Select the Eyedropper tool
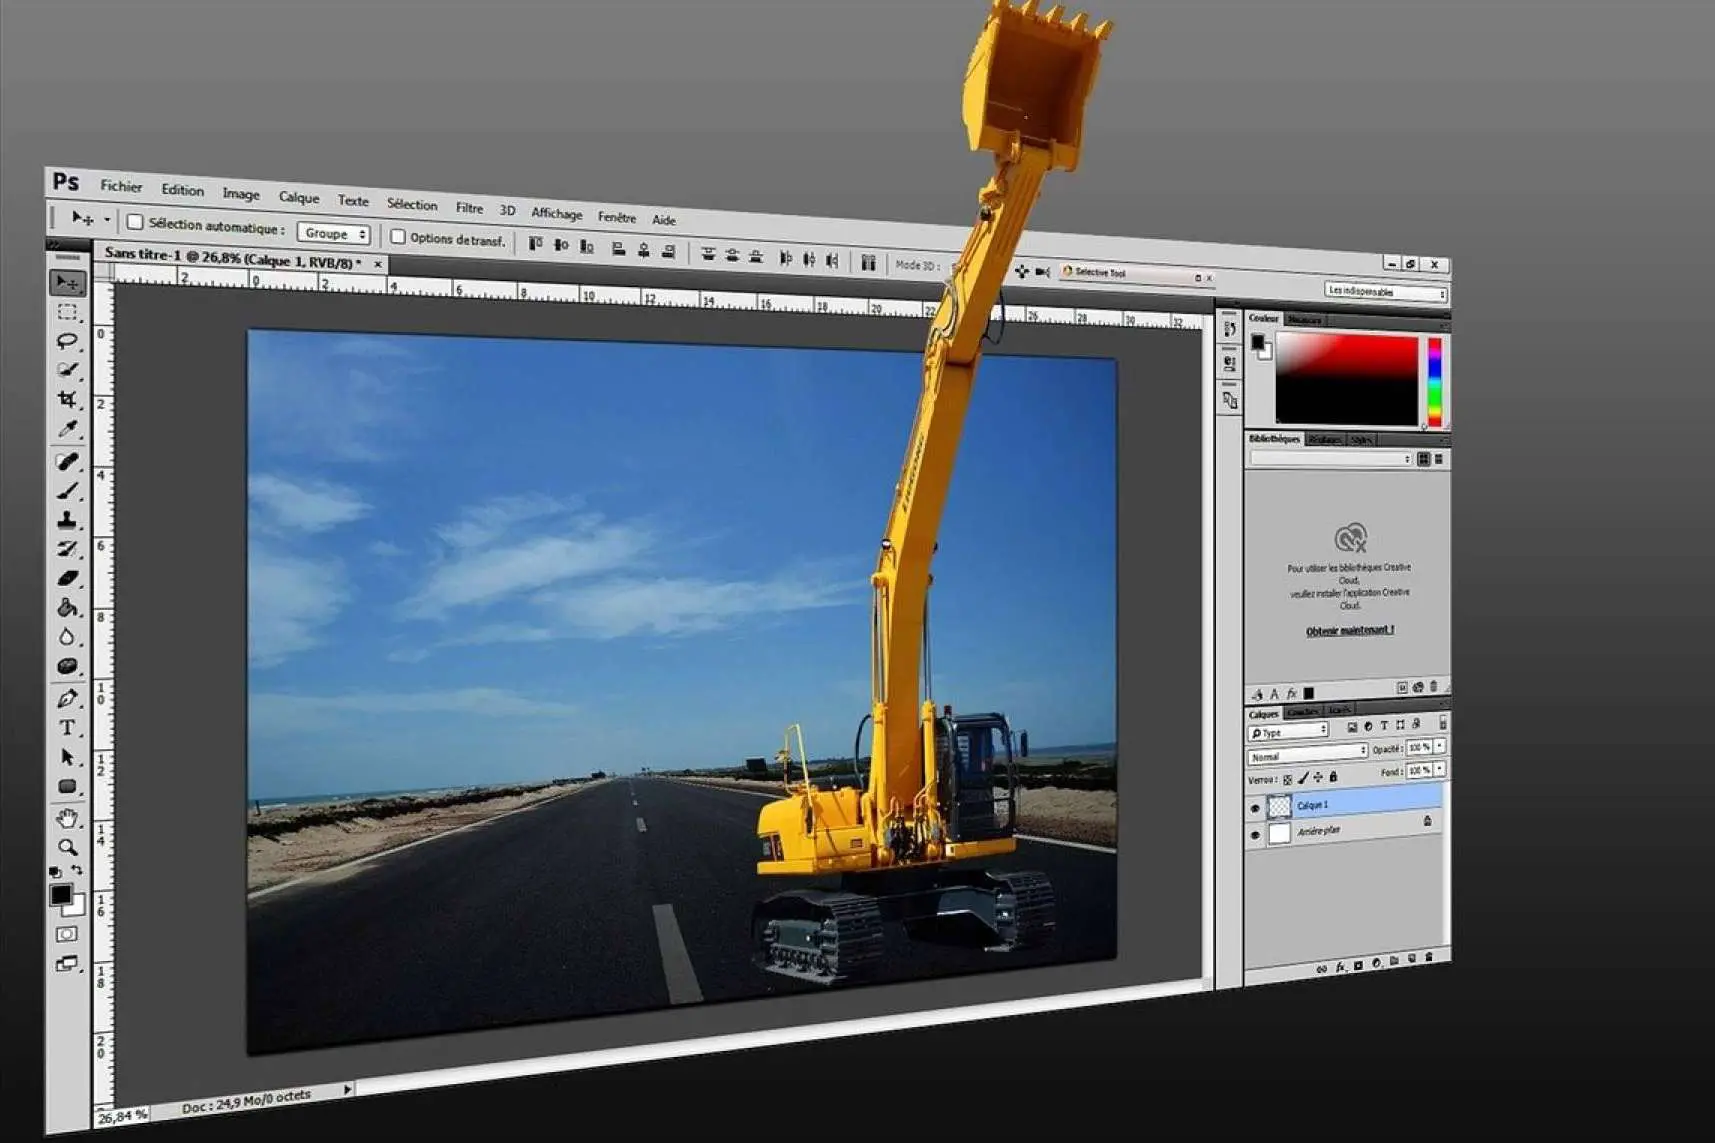The width and height of the screenshot is (1715, 1143). tap(67, 430)
